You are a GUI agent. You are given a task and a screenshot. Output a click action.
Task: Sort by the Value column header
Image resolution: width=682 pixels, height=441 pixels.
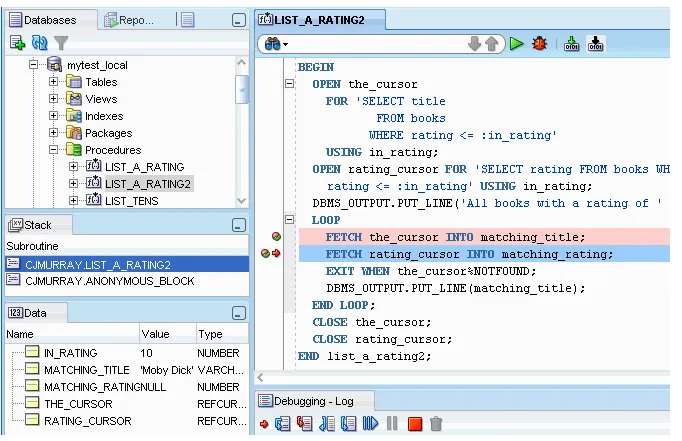(168, 334)
